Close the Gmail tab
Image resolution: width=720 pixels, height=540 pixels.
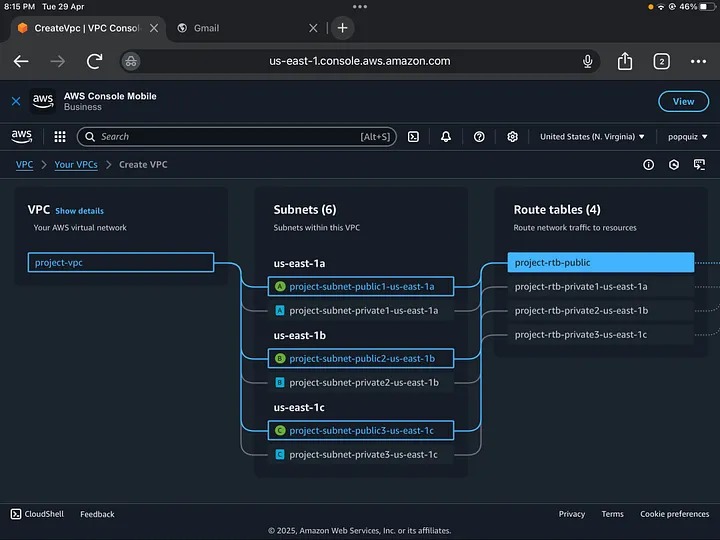point(313,28)
